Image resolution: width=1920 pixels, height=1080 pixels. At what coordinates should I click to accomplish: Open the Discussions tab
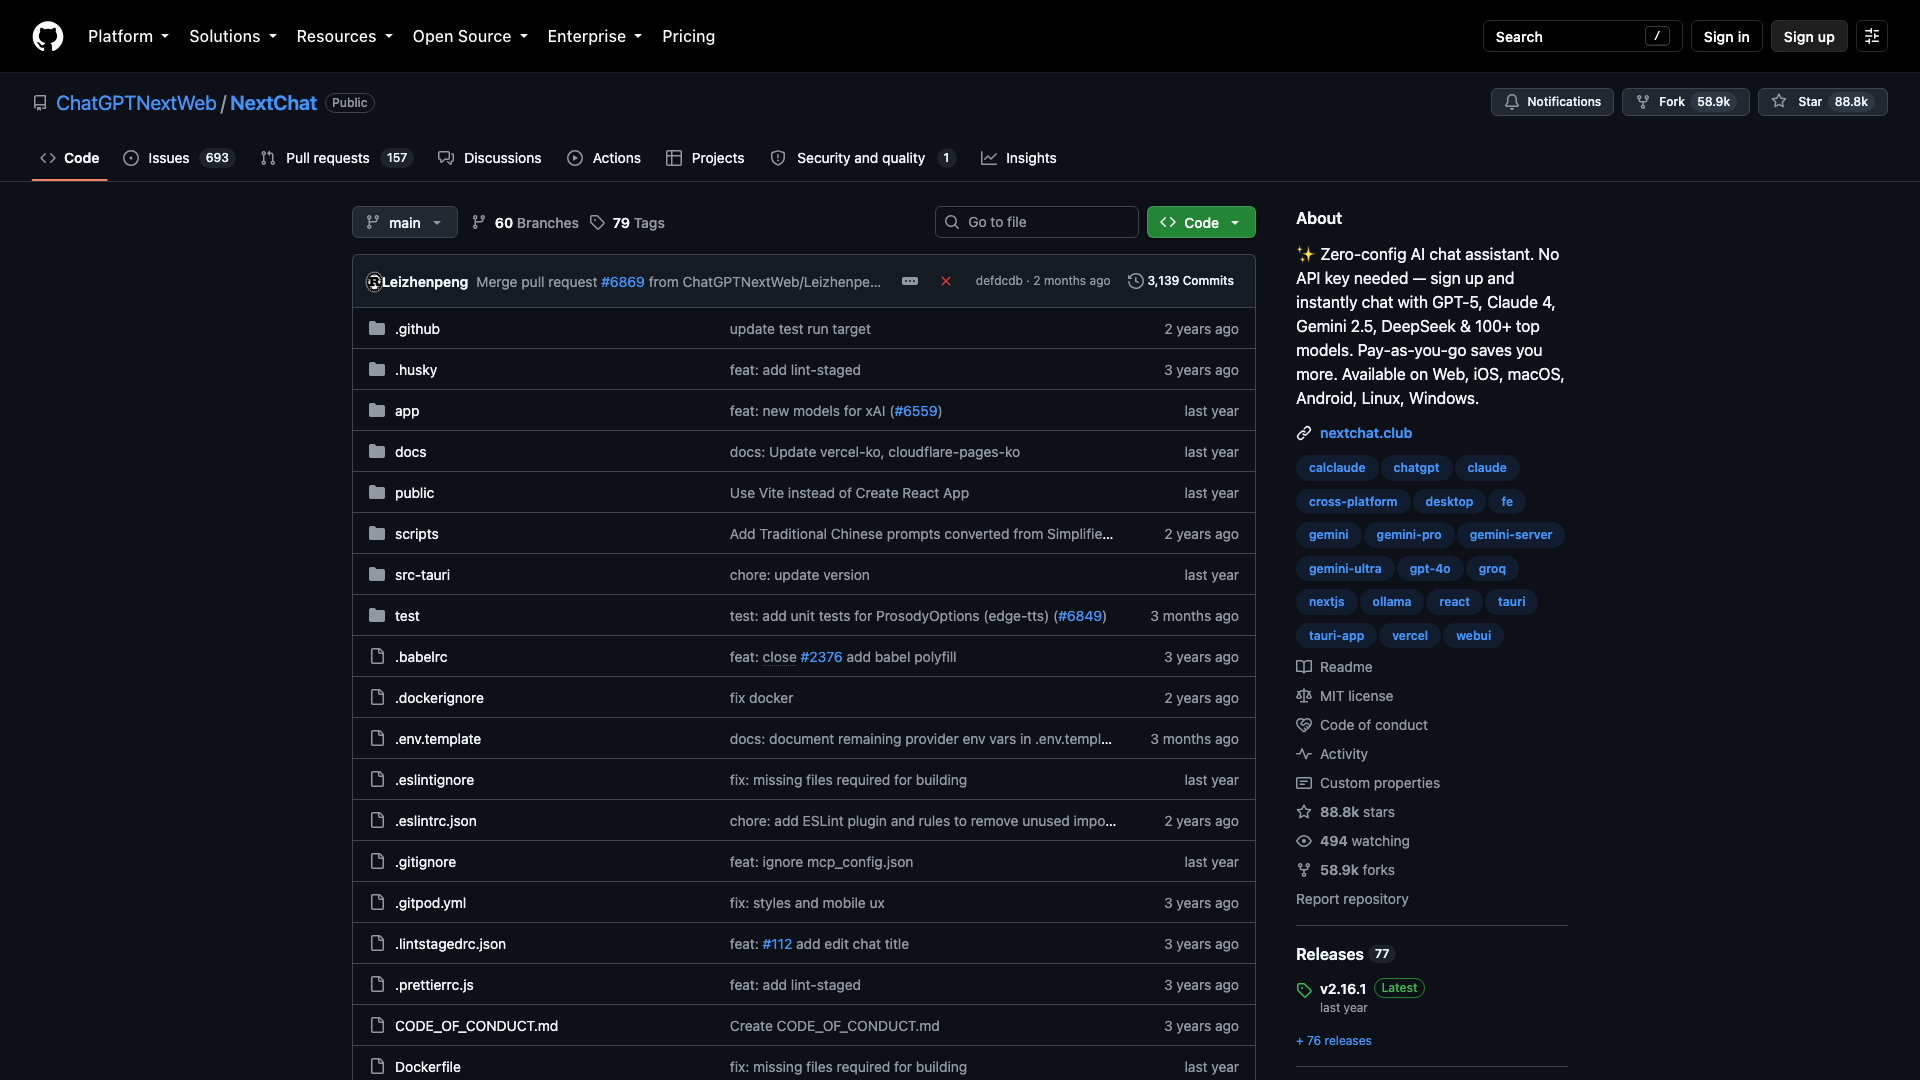pyautogui.click(x=490, y=158)
